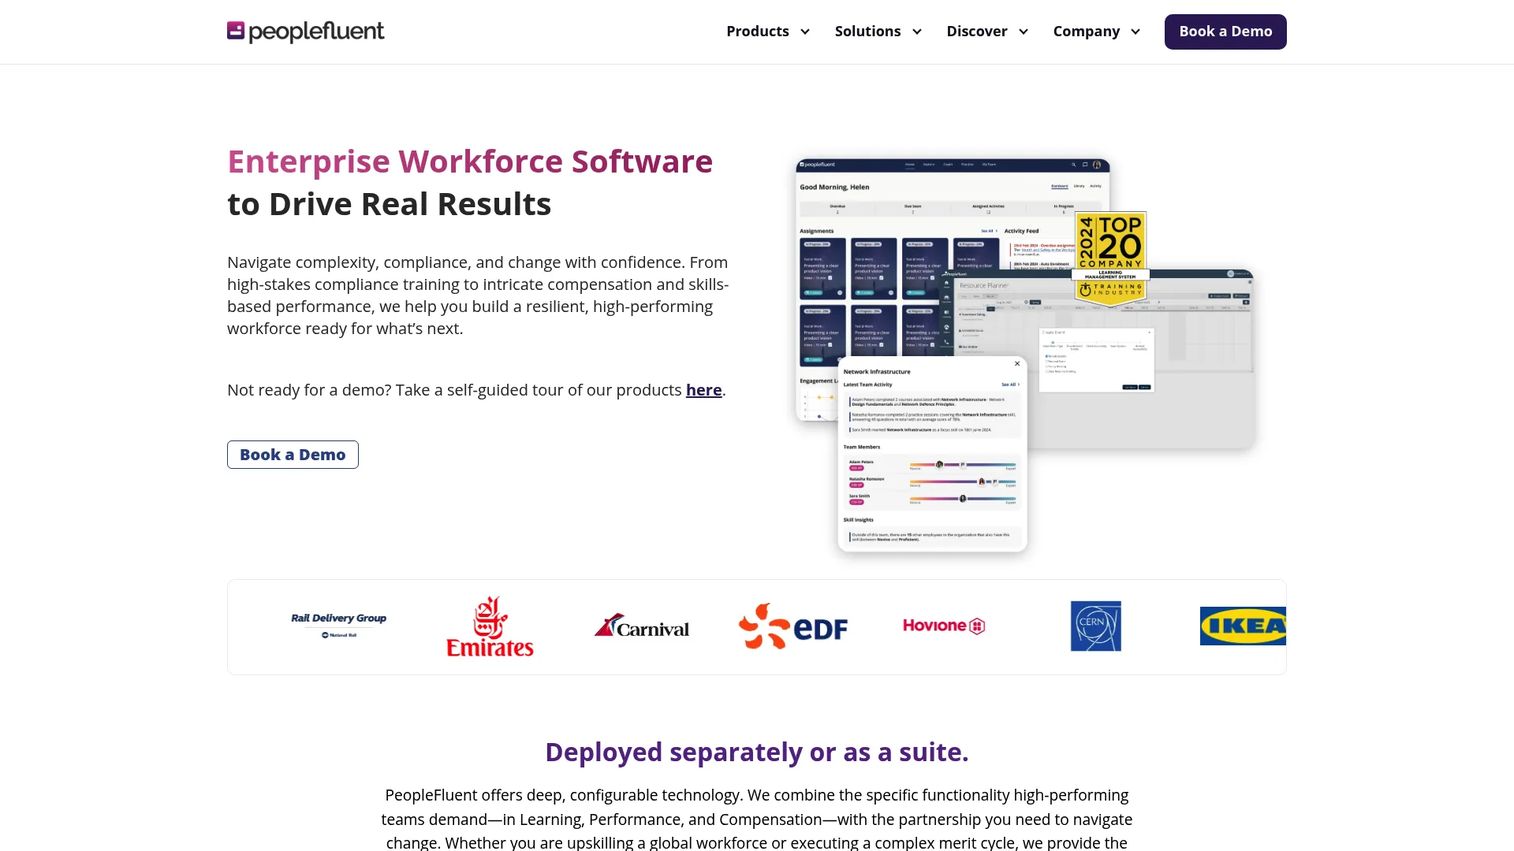This screenshot has height=851, width=1514.
Task: Click the Network Infrastructure panel image
Action: click(x=932, y=454)
